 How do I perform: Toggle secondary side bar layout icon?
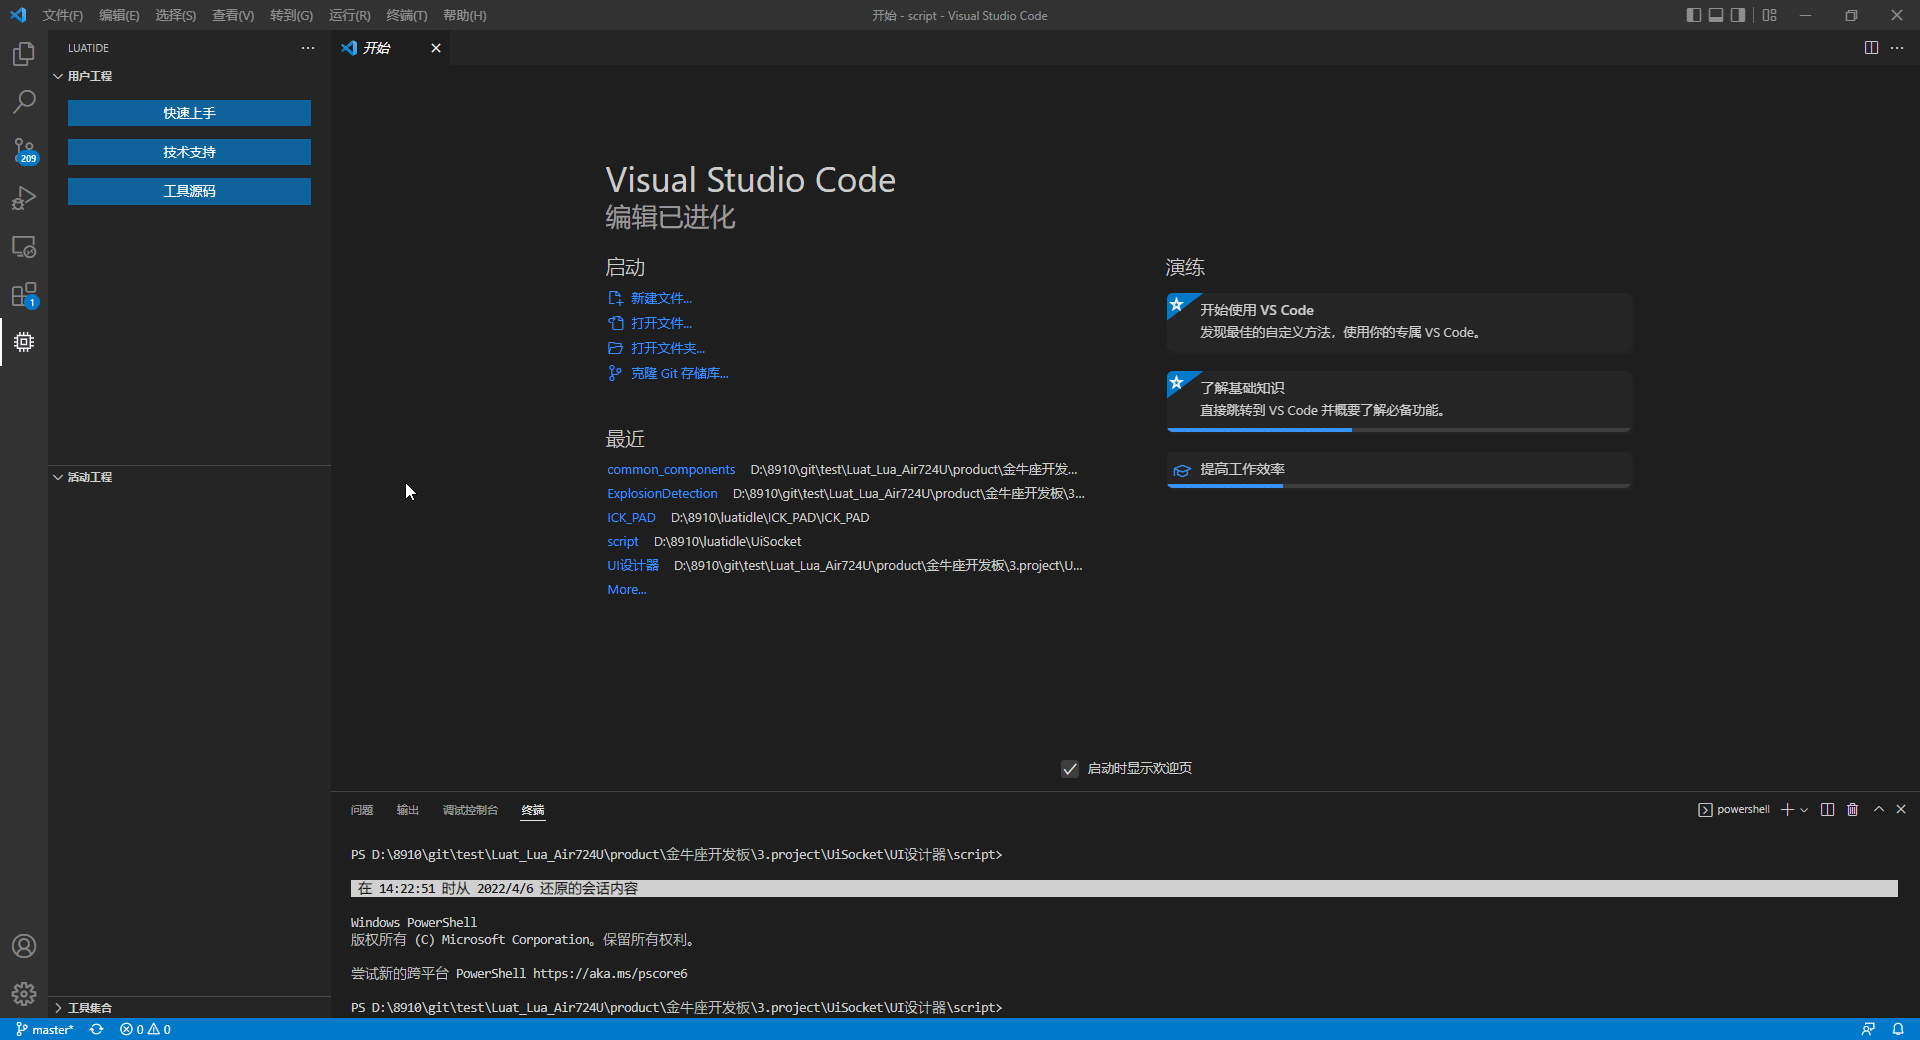(x=1738, y=15)
